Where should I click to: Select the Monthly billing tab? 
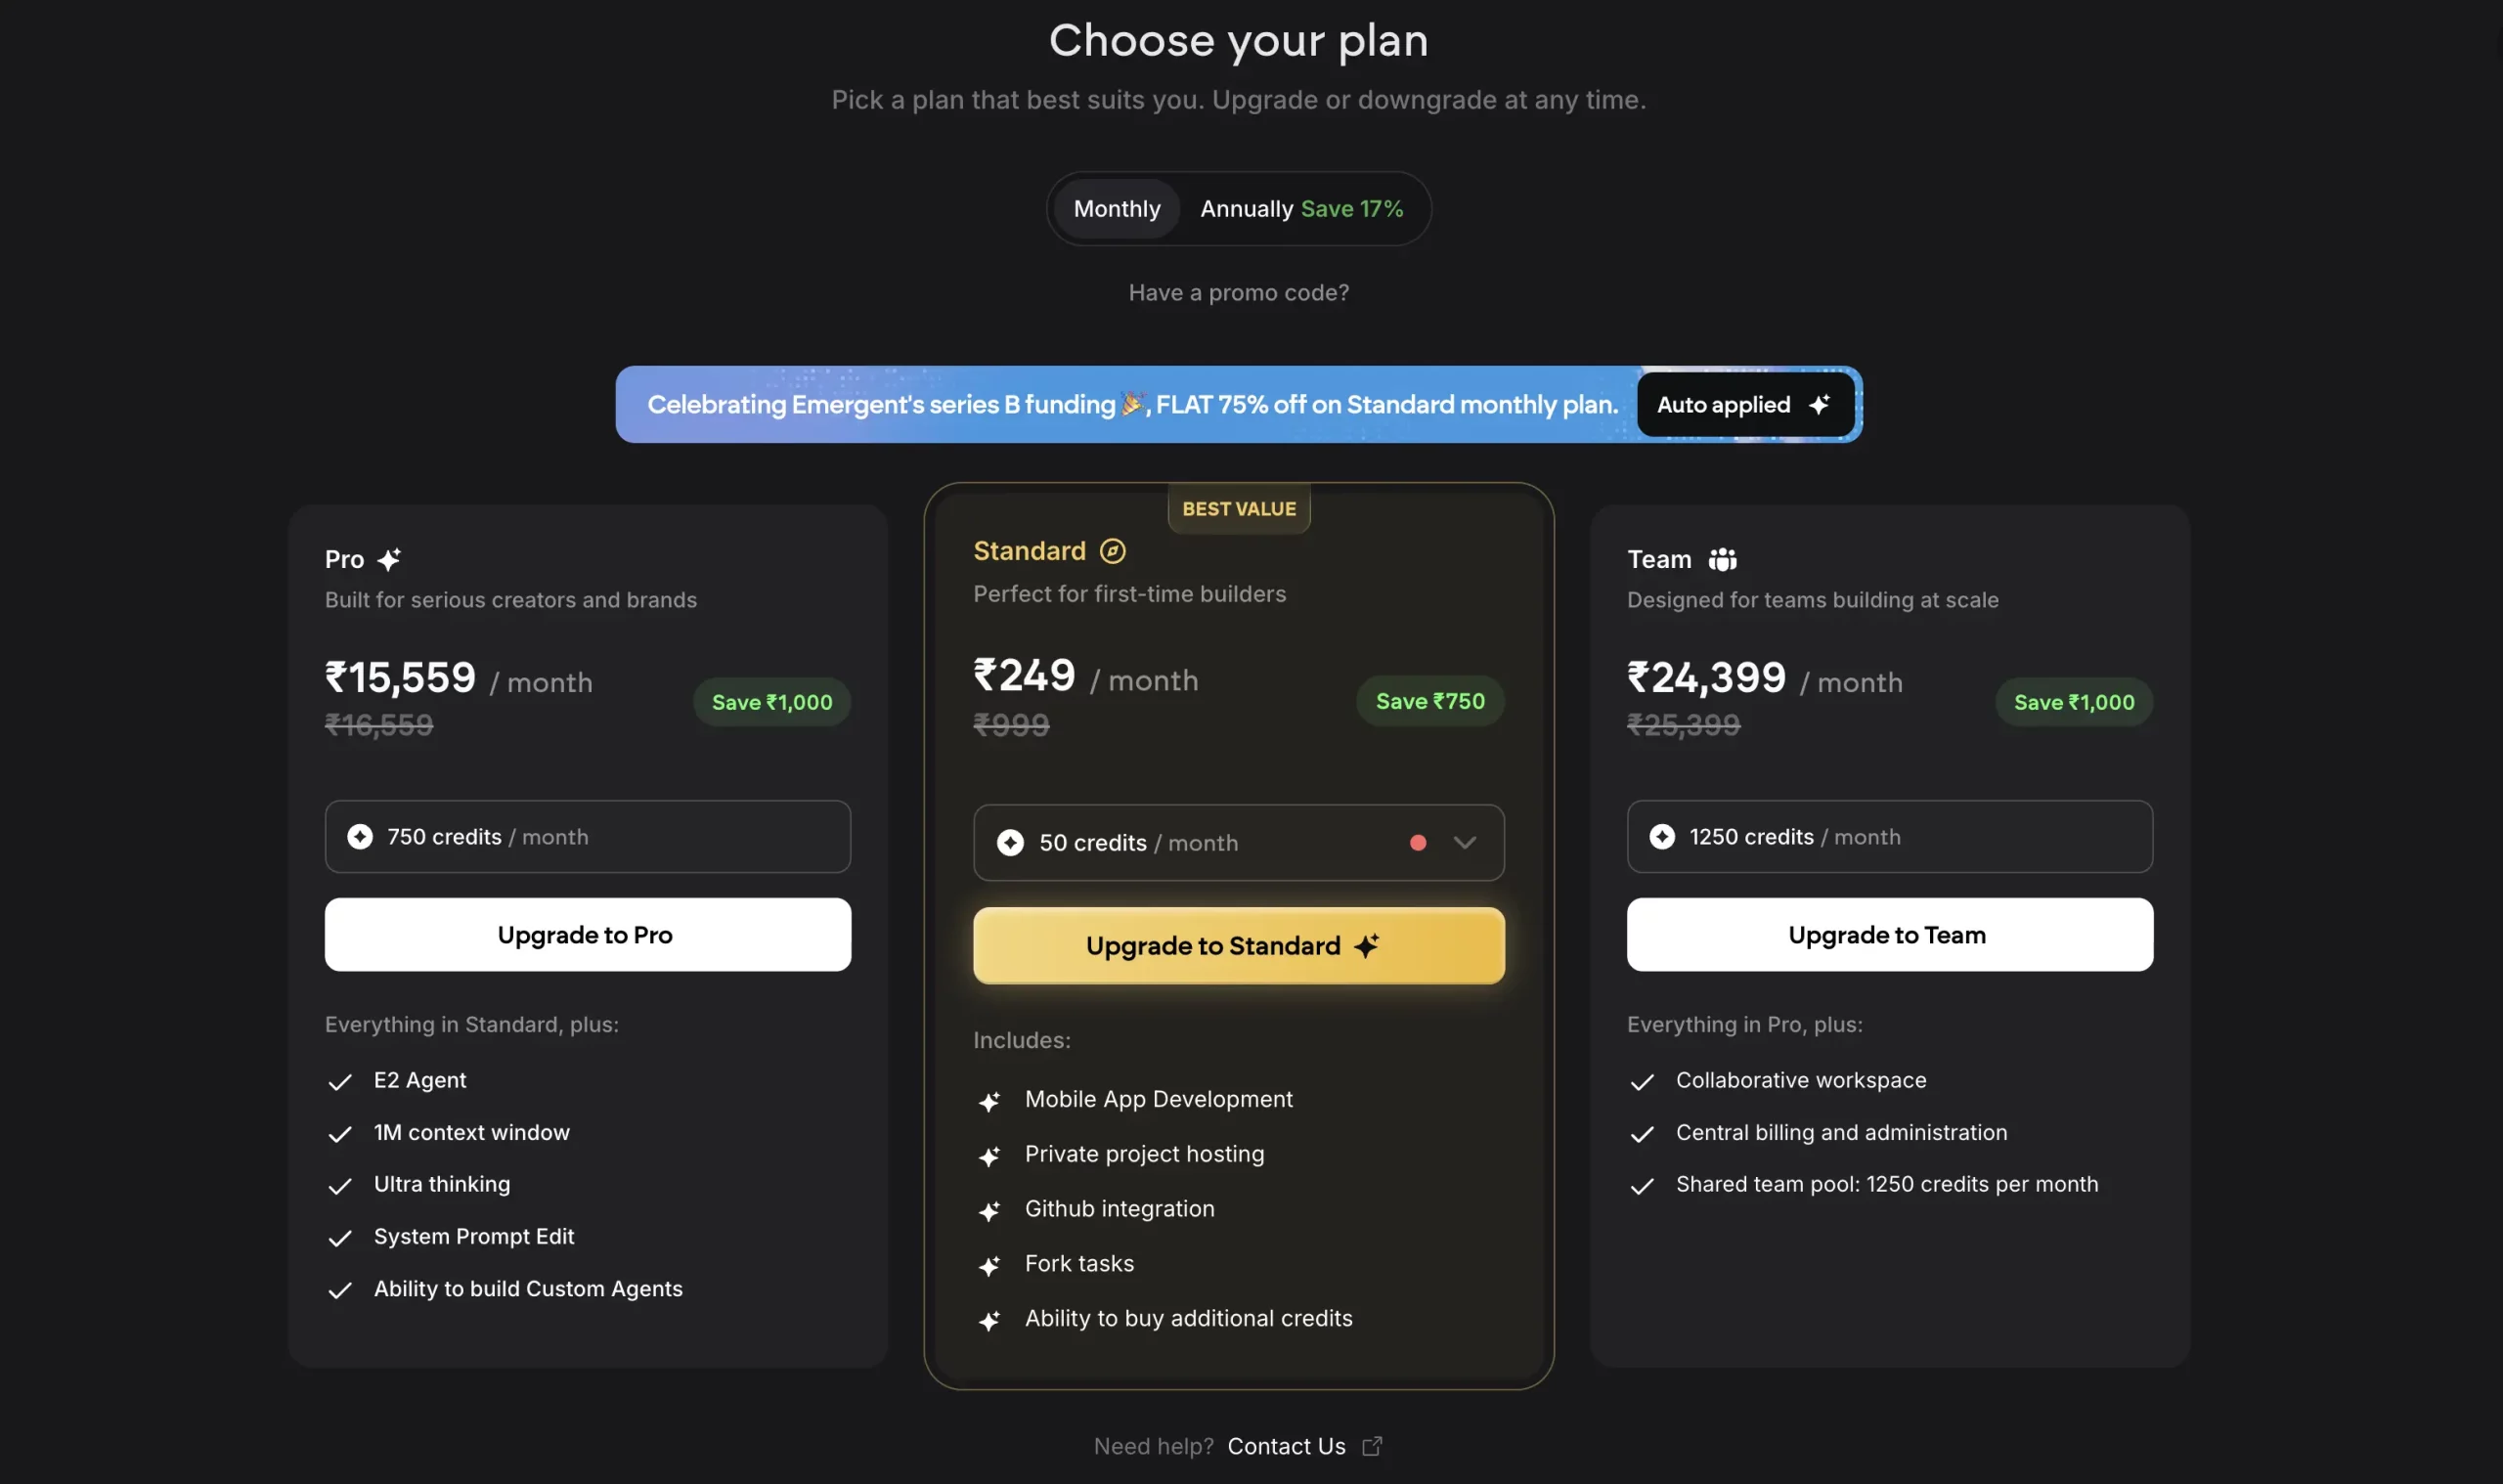click(1116, 208)
